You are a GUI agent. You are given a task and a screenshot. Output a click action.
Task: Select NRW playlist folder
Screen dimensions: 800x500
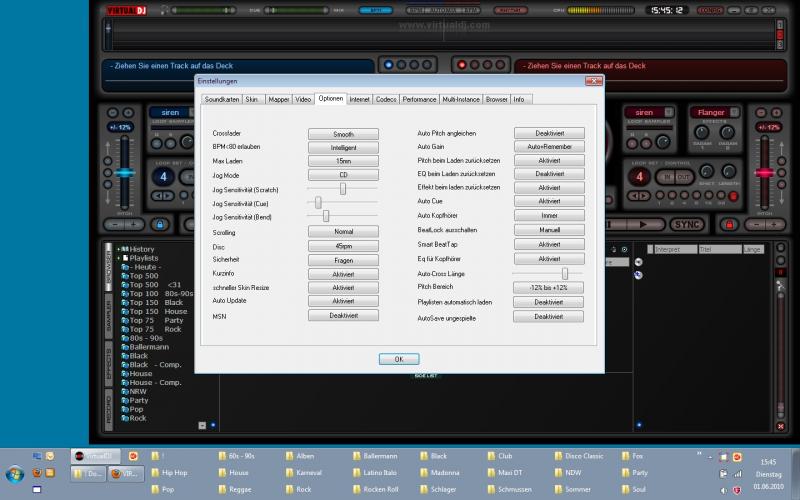pos(138,391)
